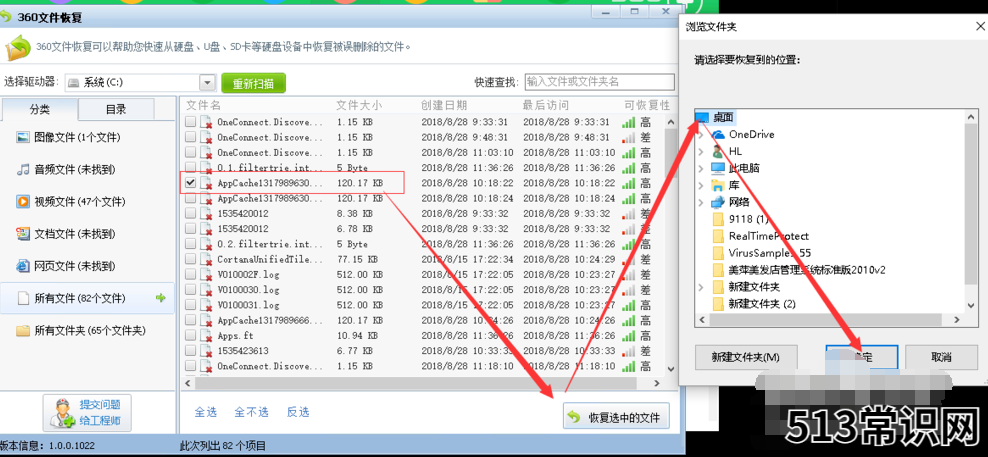Image resolution: width=988 pixels, height=457 pixels.
Task: Expand the 新建文件夹 tree node
Action: click(701, 287)
